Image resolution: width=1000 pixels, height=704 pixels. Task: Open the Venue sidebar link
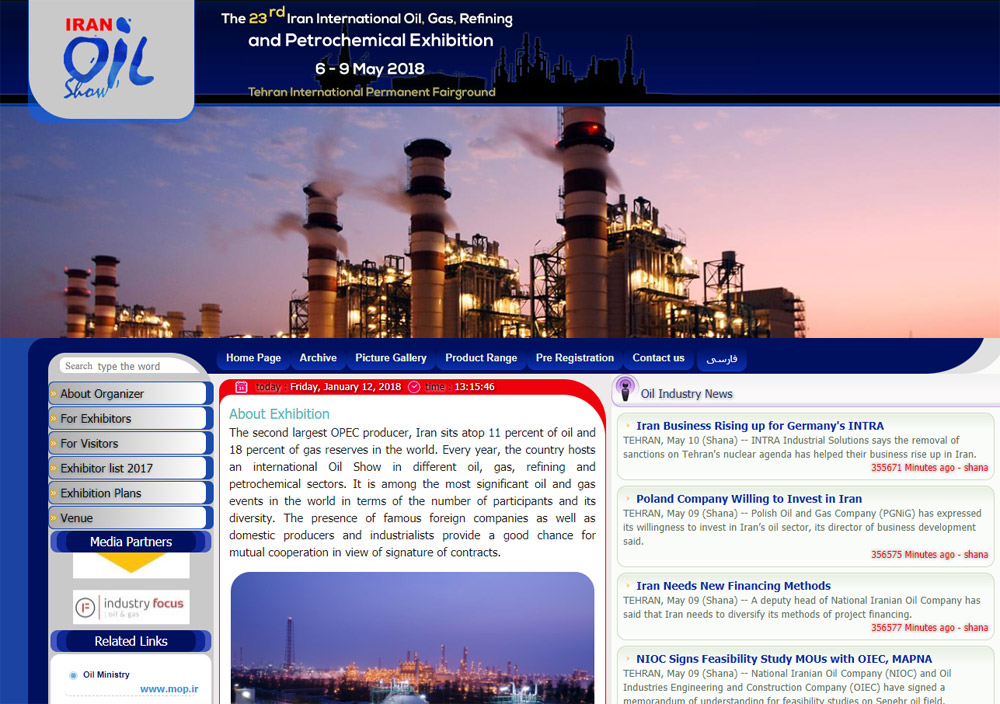click(128, 518)
